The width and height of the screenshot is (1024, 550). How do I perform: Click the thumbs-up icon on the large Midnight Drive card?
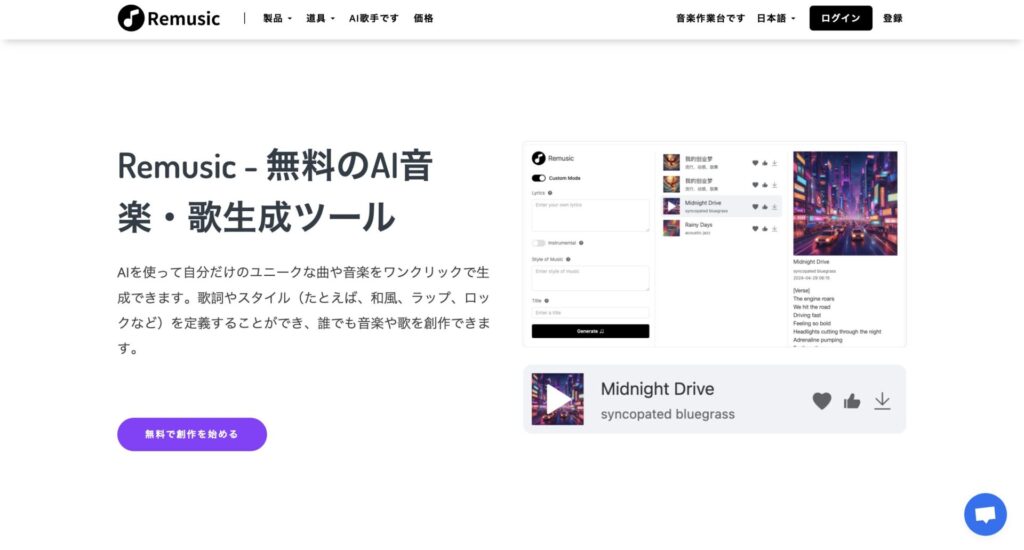852,401
